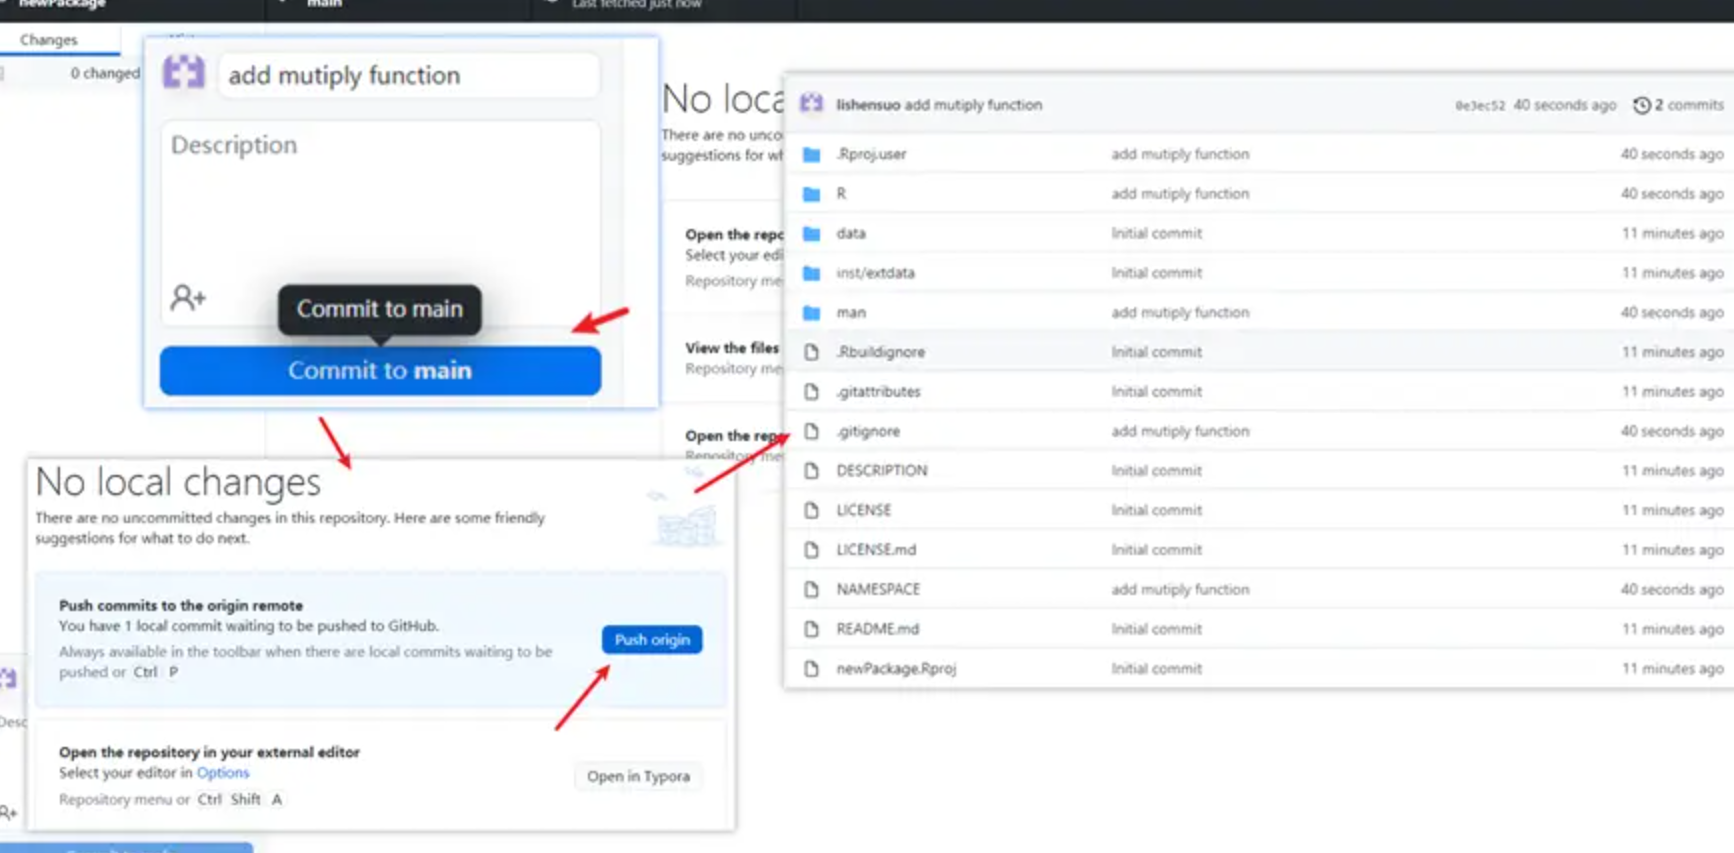
Task: Switch to the Changes tab
Action: tap(48, 40)
